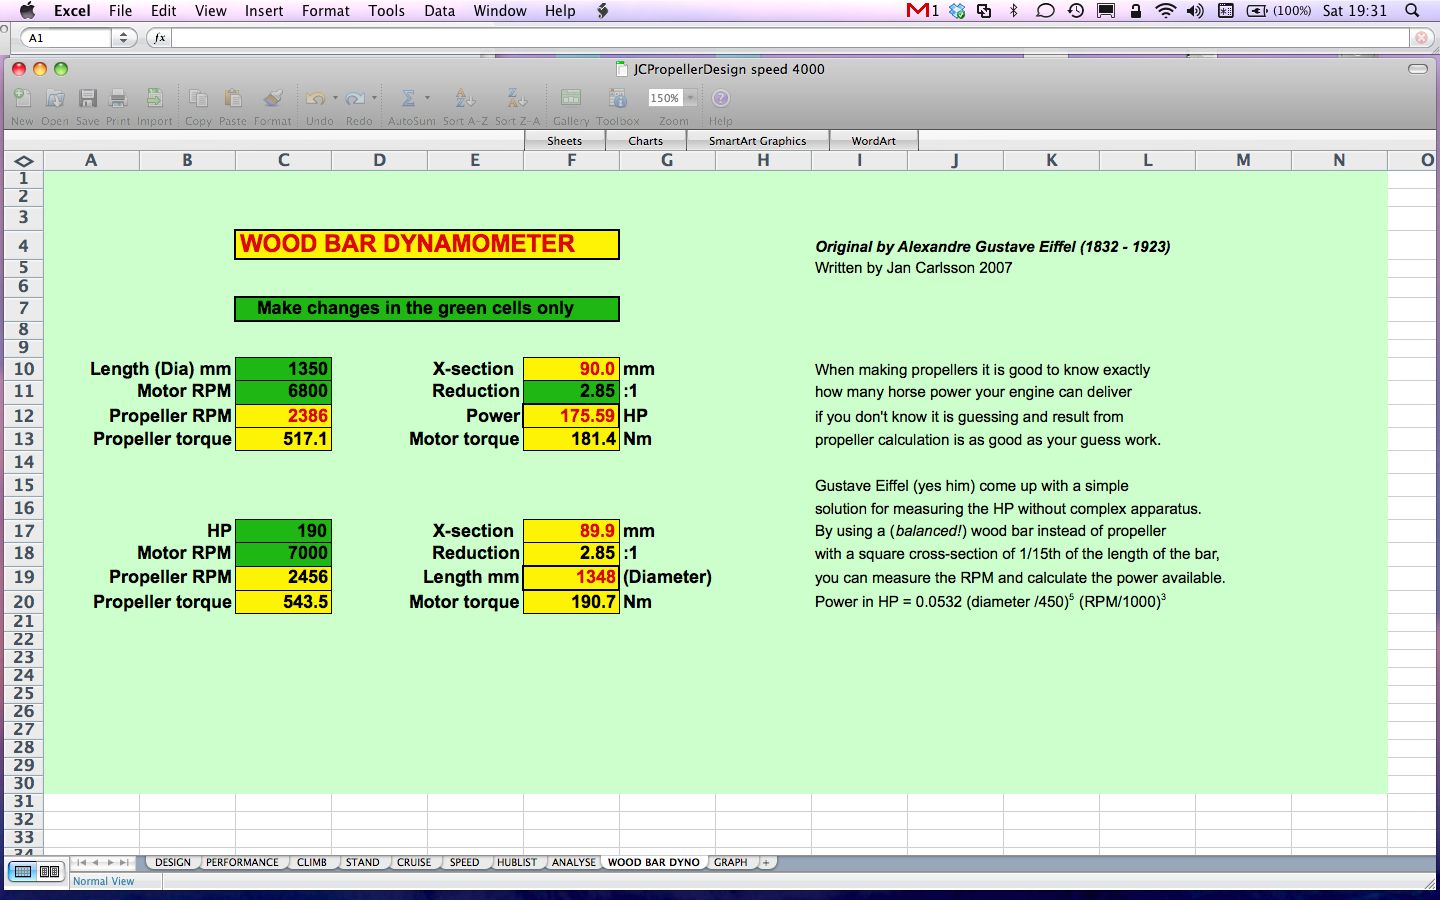The image size is (1440, 900).
Task: Open the Charts gallery tab
Action: coord(645,141)
